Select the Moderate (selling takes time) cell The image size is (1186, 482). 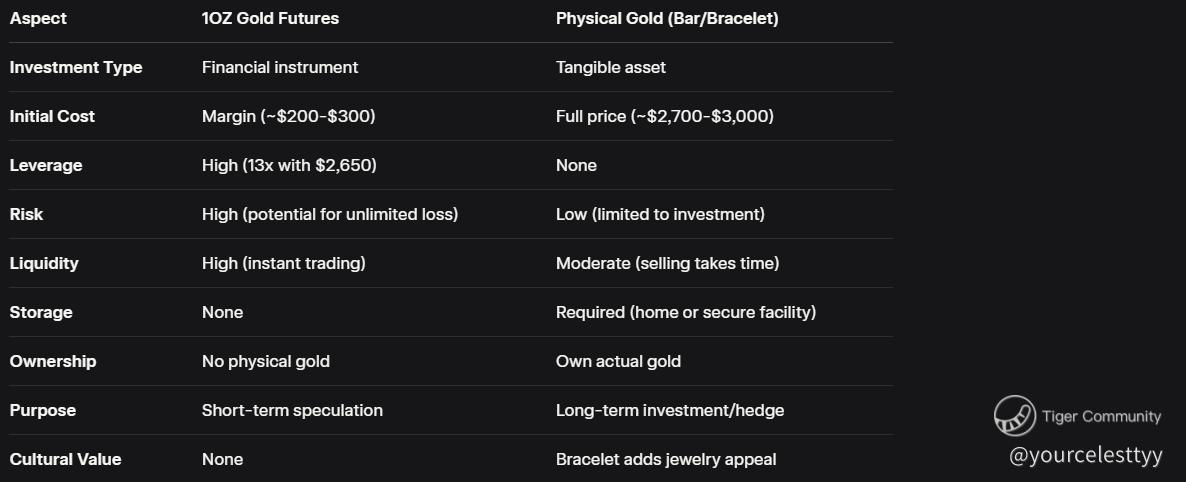(x=667, y=263)
